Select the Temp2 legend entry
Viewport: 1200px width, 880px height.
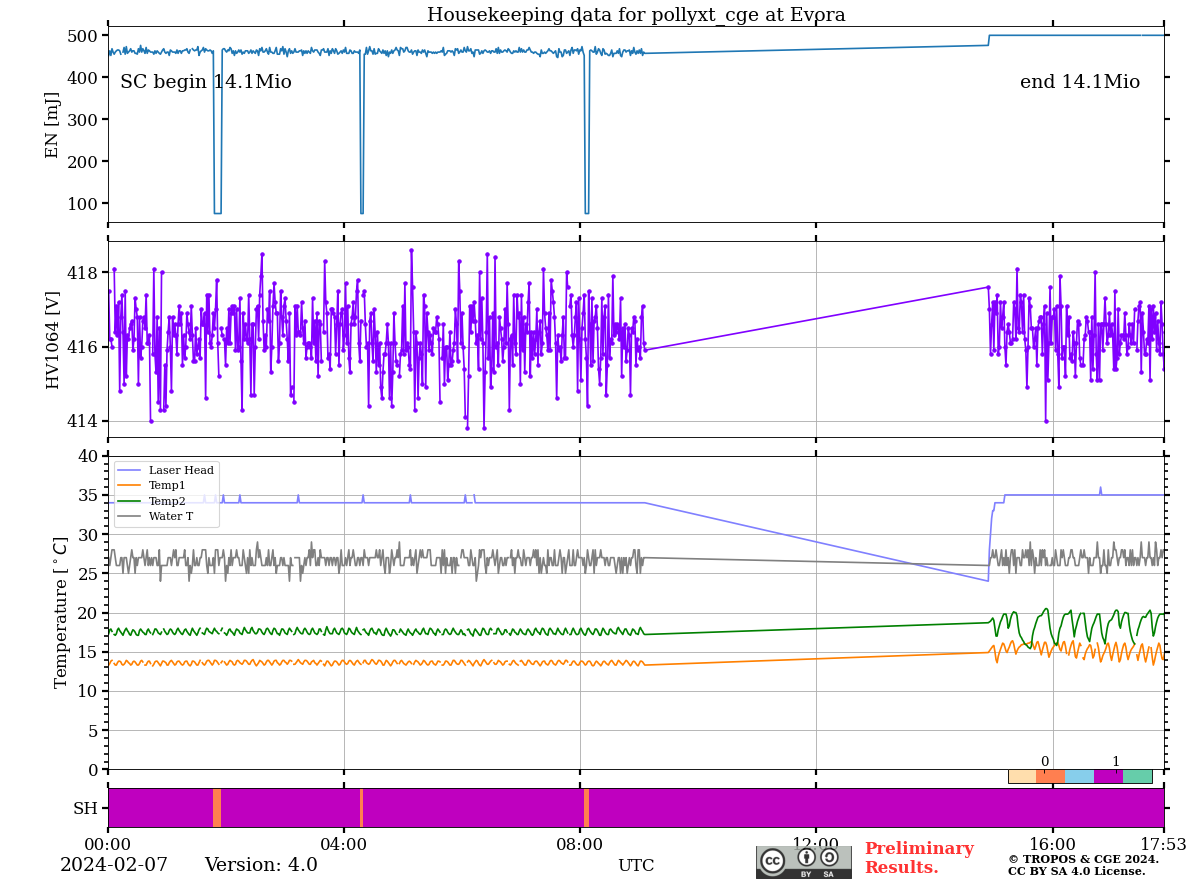pos(152,501)
